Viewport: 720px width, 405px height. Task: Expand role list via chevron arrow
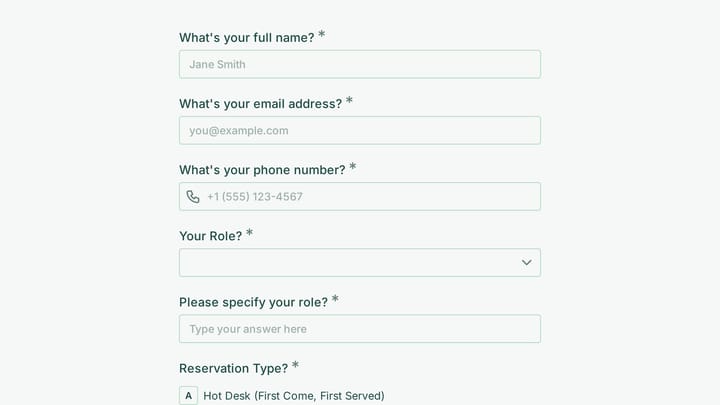526,263
